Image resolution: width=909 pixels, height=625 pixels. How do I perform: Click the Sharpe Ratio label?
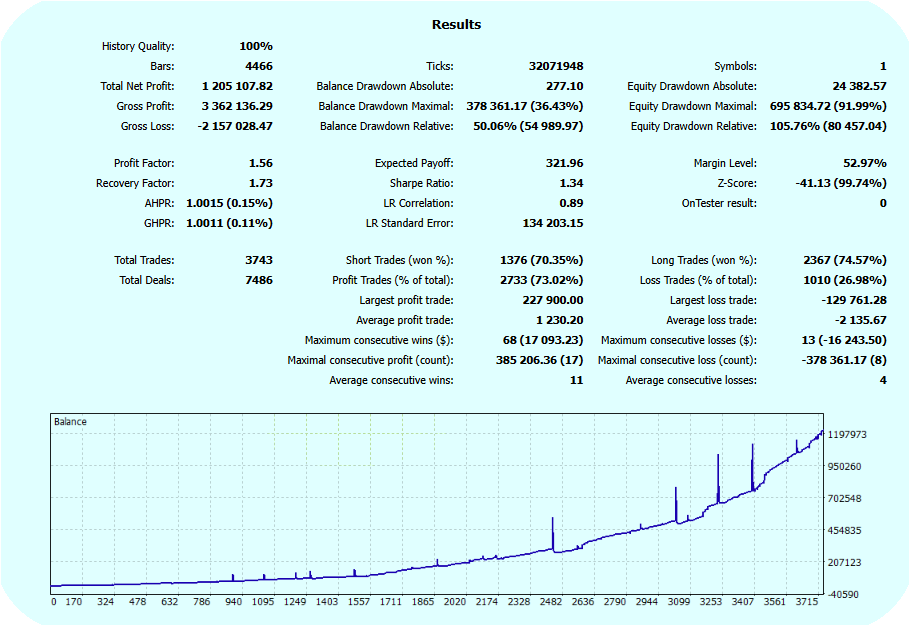click(421, 183)
